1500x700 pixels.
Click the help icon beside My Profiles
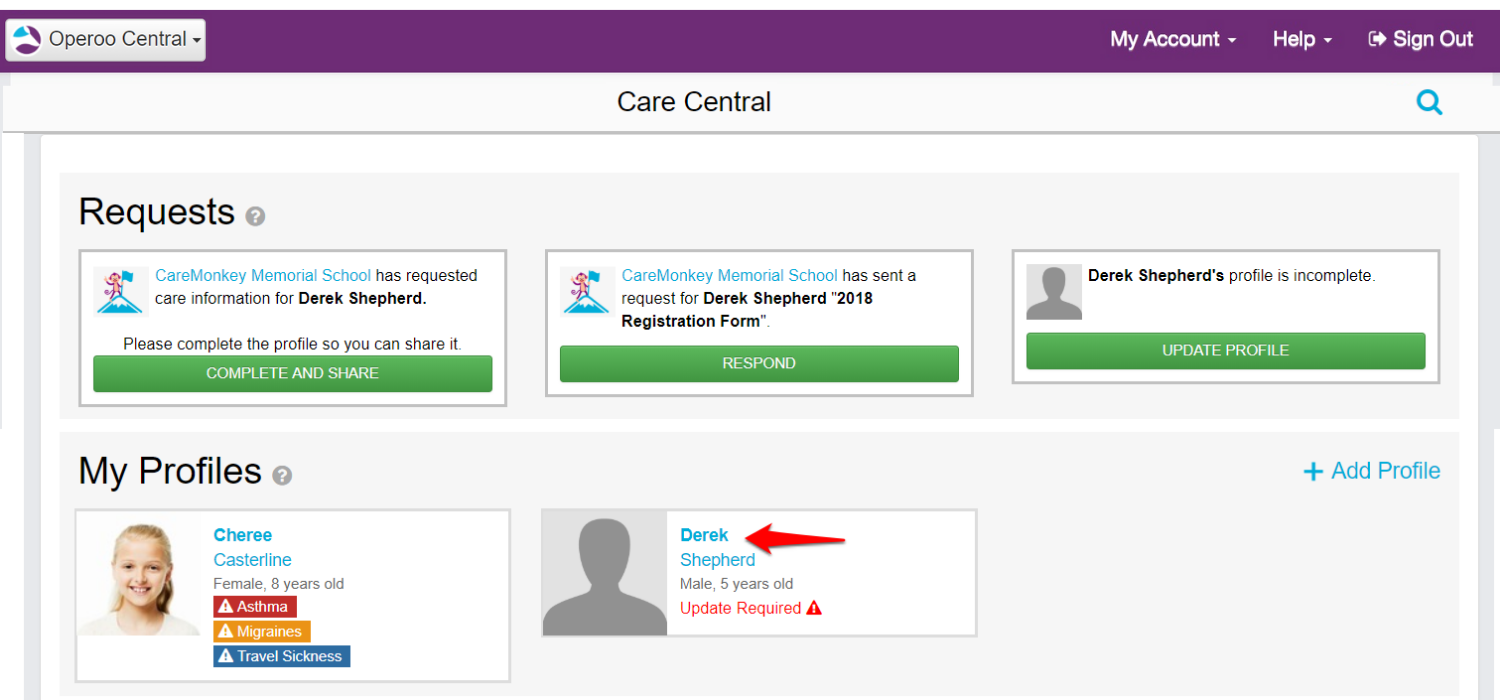point(282,475)
